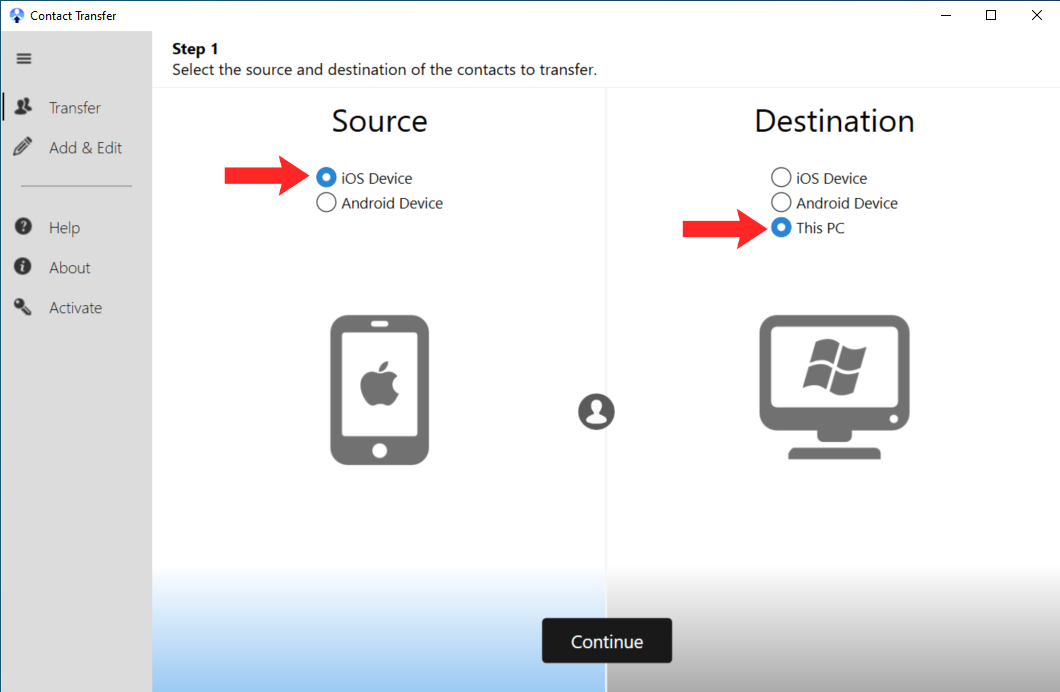The width and height of the screenshot is (1060, 692).
Task: Click the Windows PC monitor image under Destination
Action: 834,387
